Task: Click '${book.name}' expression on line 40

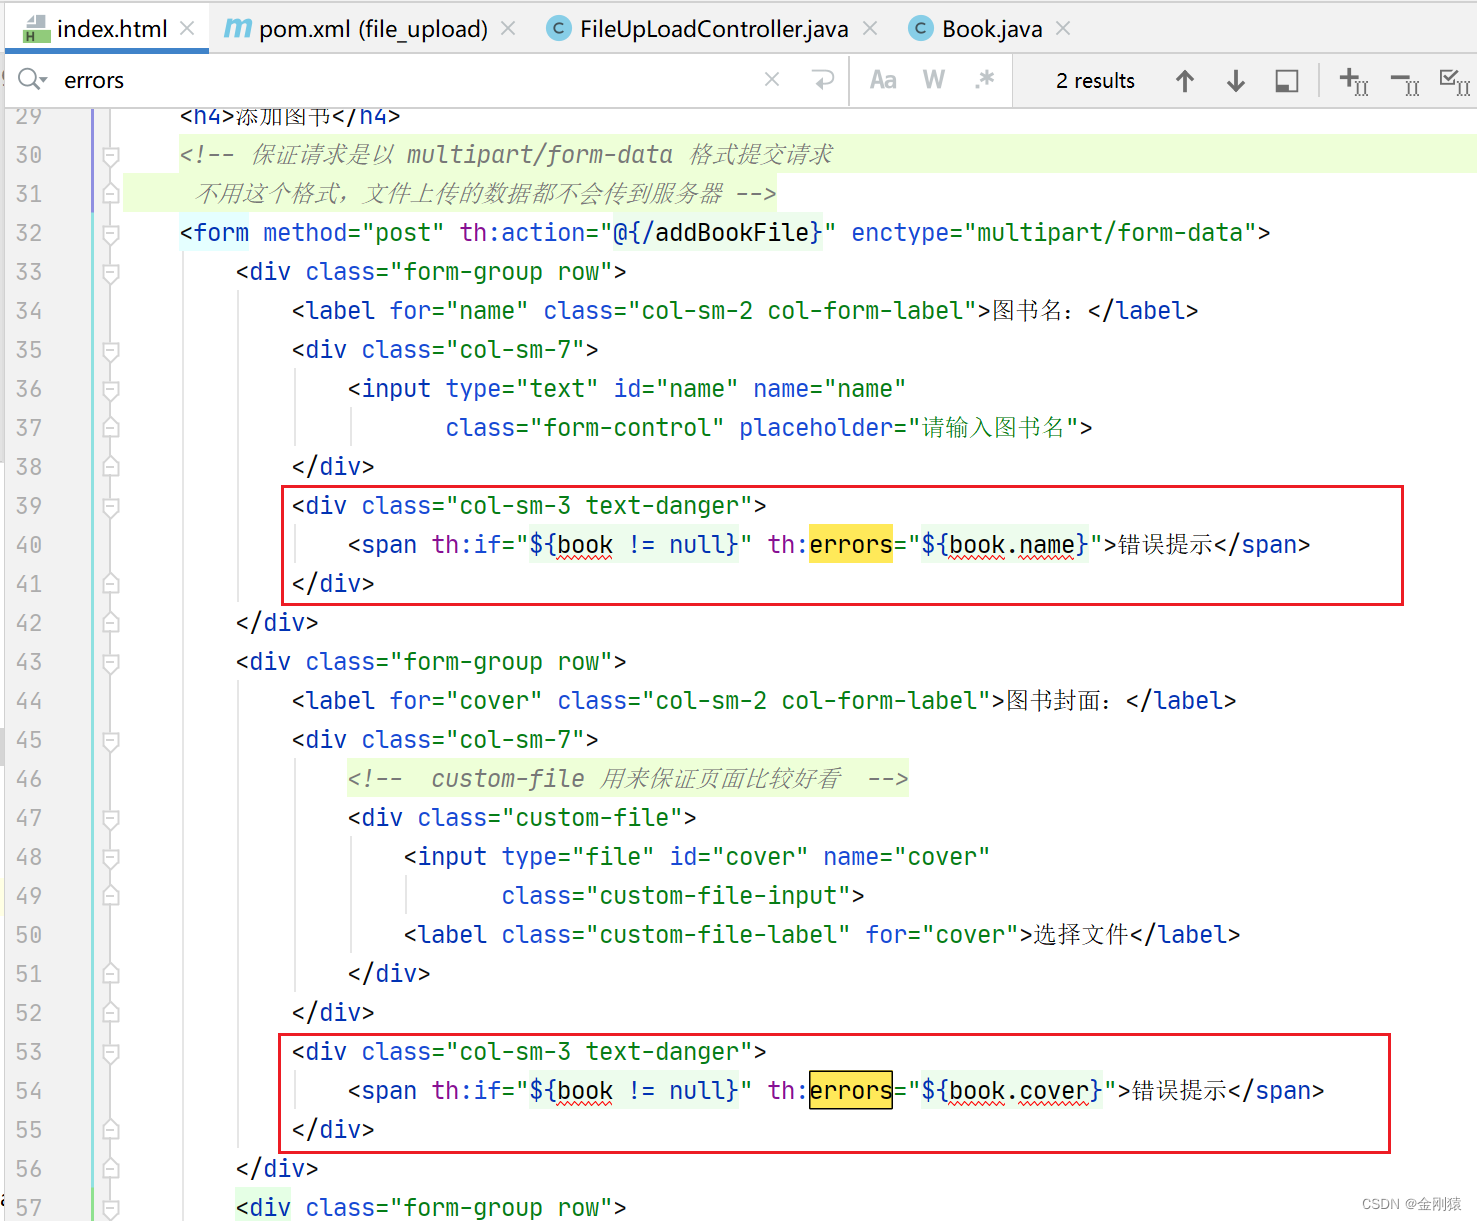Action: (x=1005, y=545)
